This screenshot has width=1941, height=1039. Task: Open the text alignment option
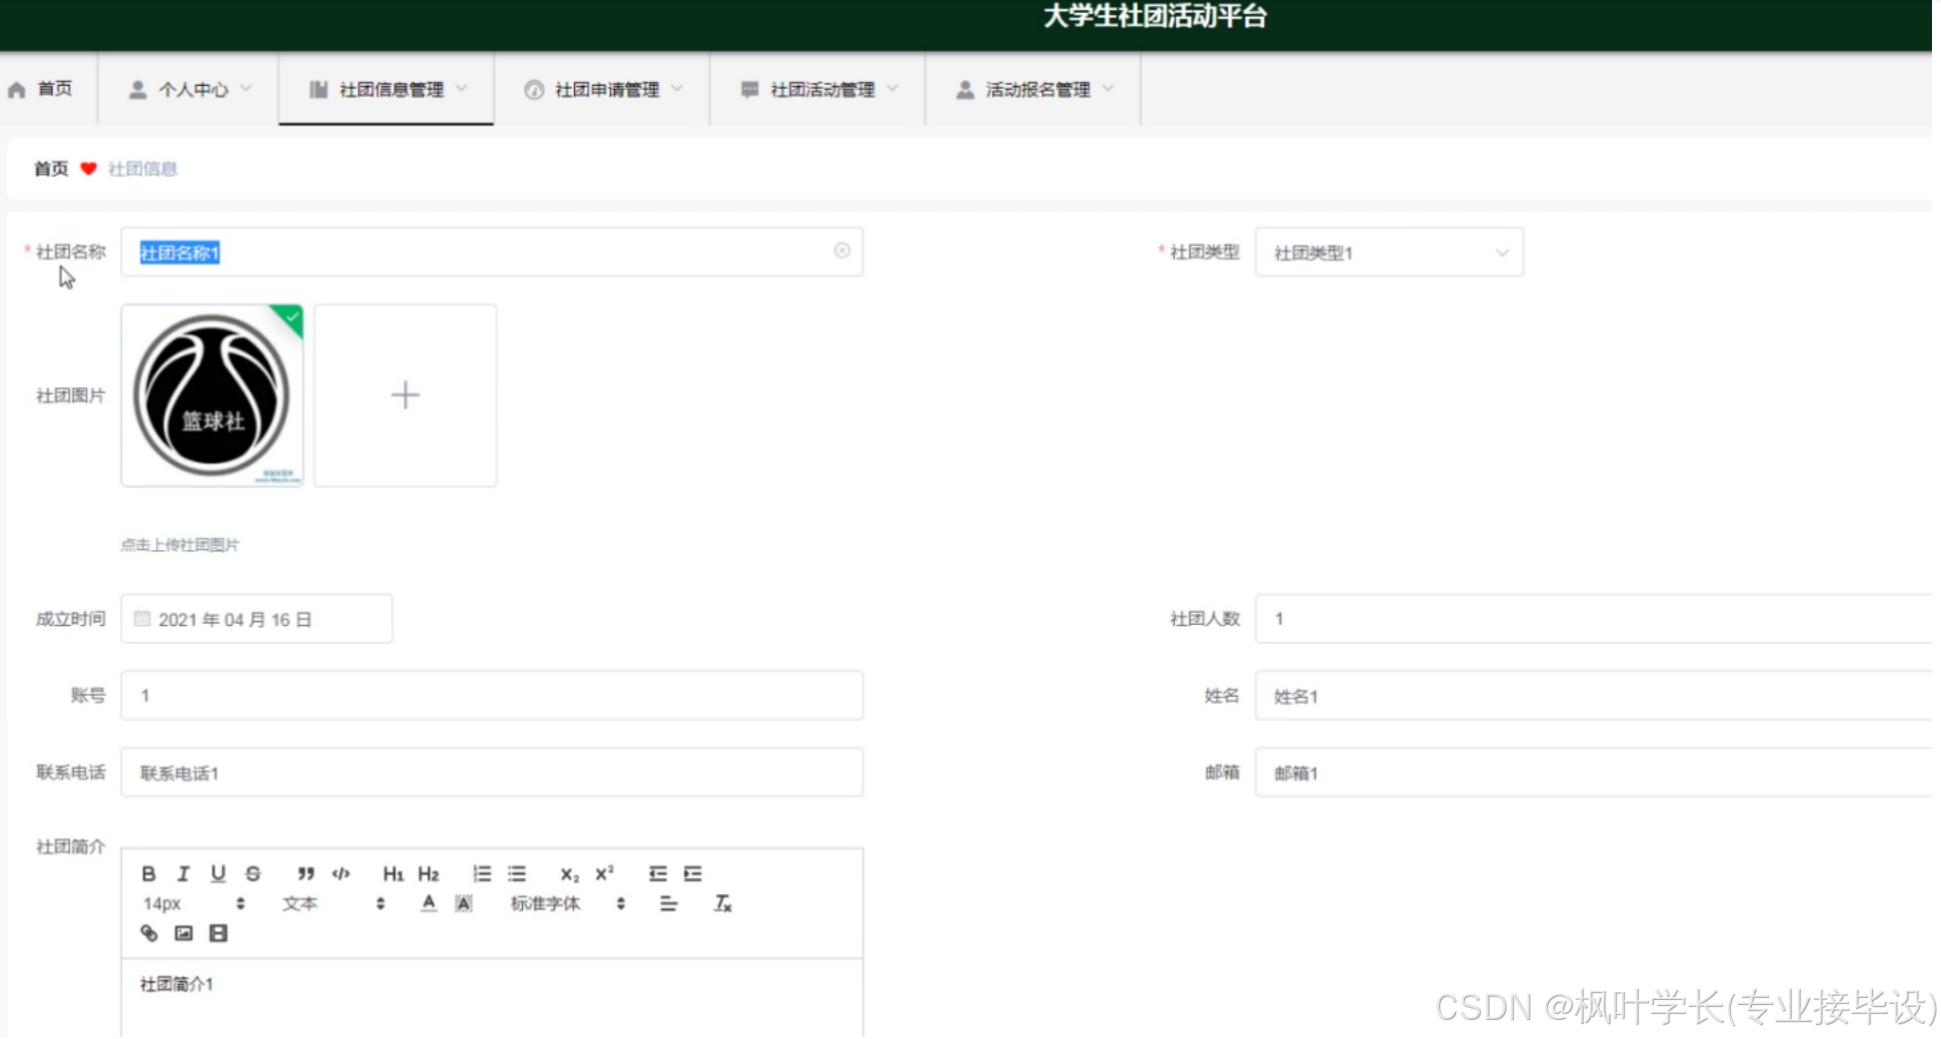coord(668,904)
